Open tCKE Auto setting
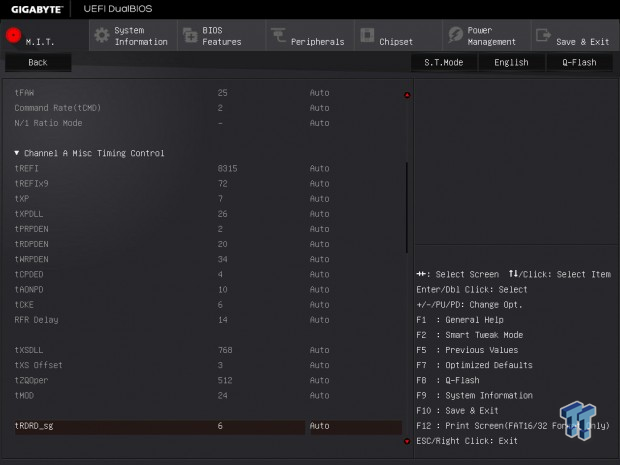This screenshot has height=465, width=620. coord(319,305)
